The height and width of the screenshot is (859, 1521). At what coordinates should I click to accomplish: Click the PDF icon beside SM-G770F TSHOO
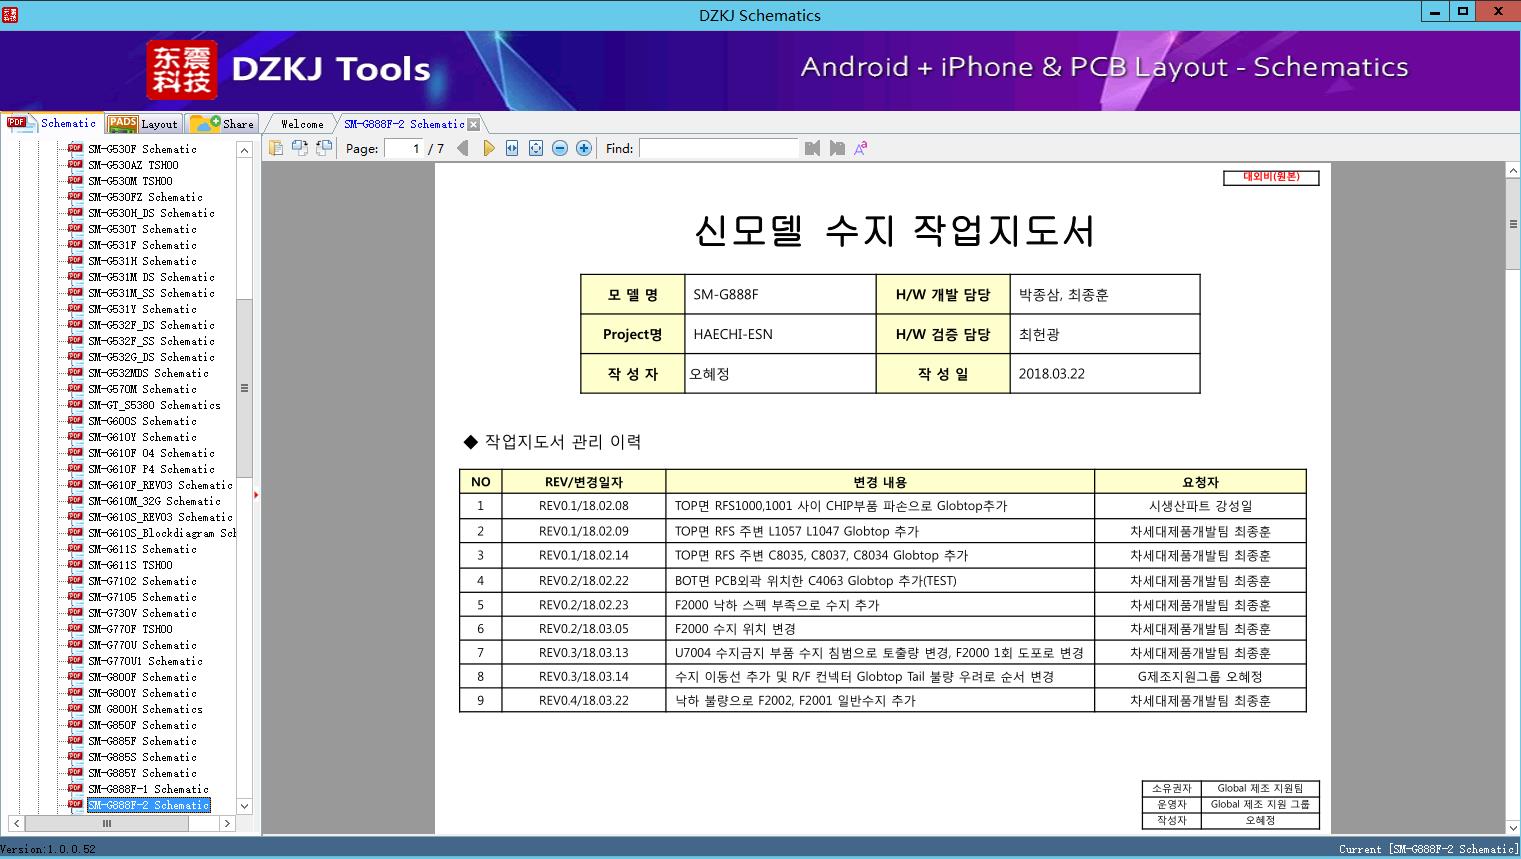[75, 628]
